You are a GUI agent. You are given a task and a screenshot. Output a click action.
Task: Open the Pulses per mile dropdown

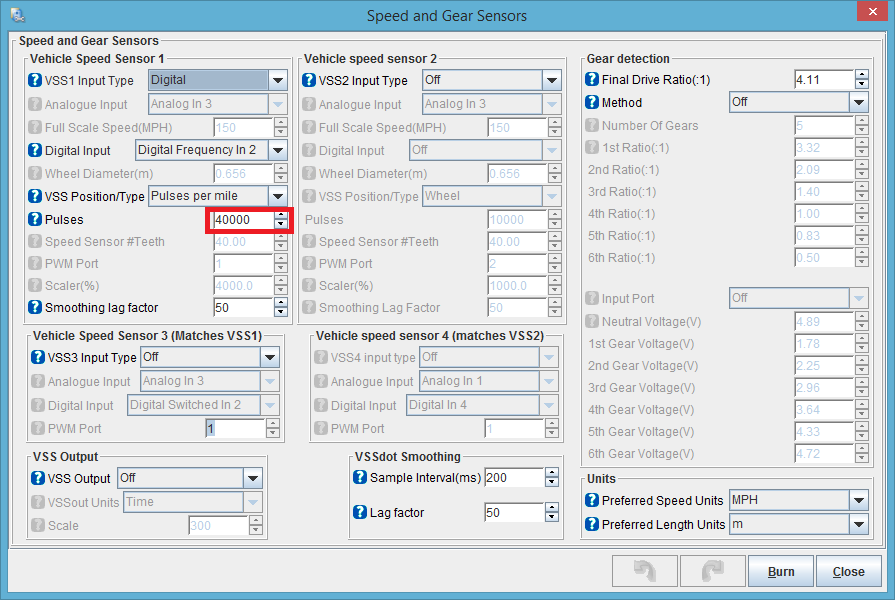pos(278,196)
